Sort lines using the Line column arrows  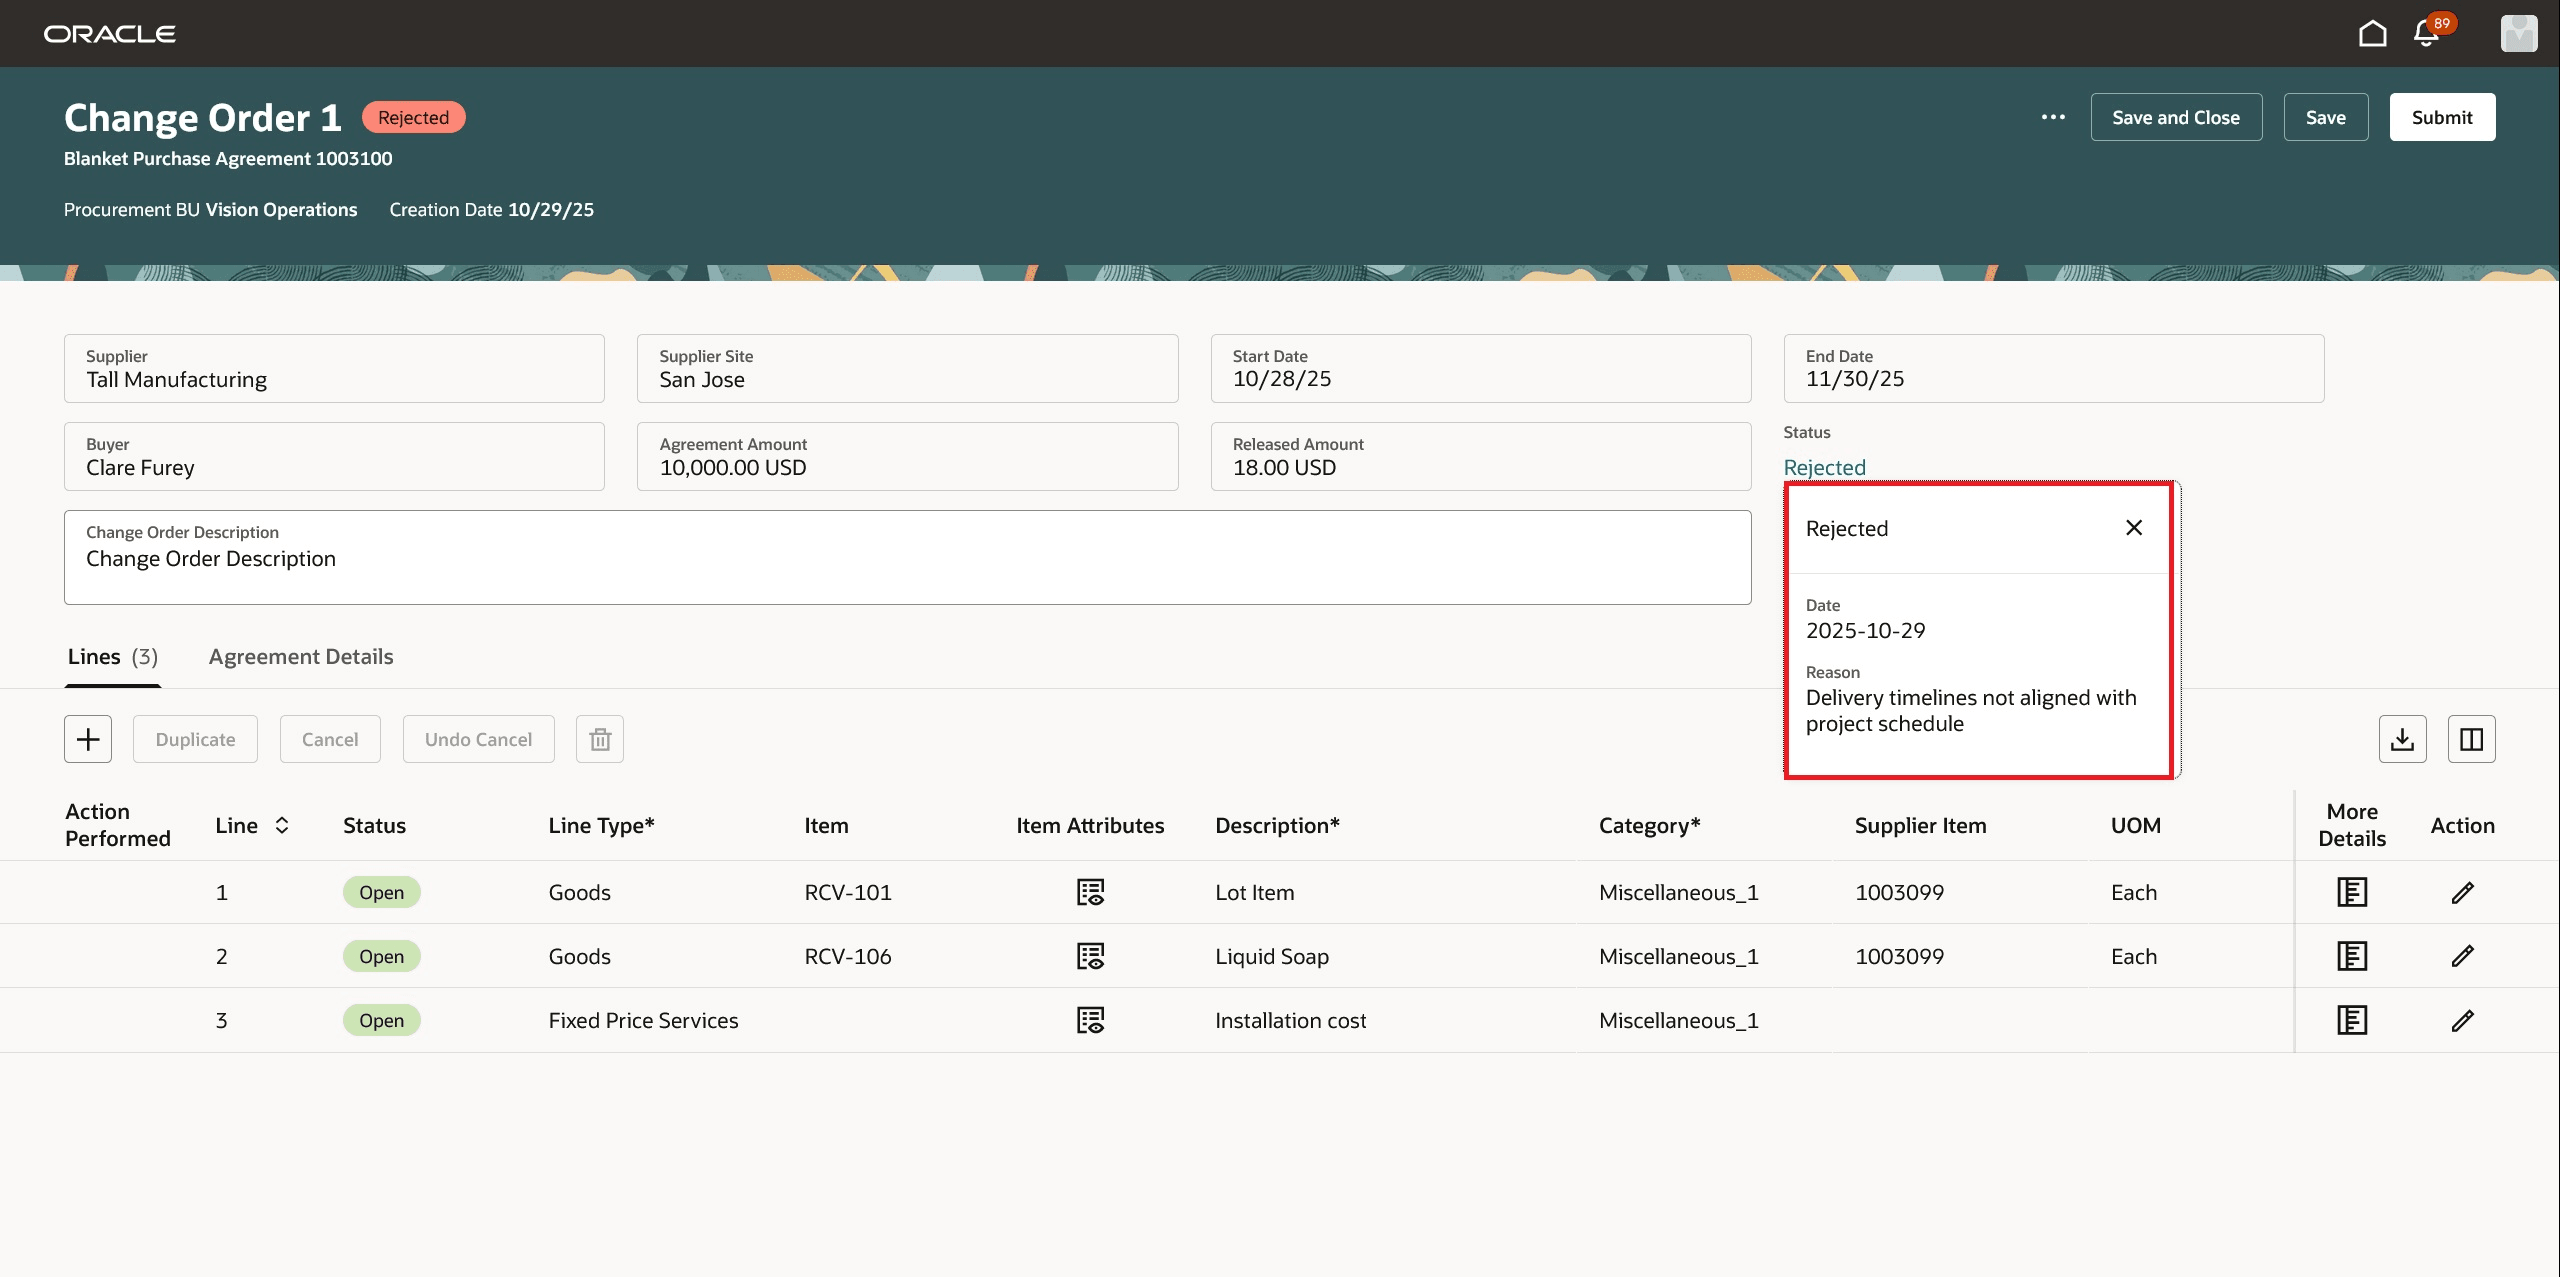pos(281,825)
